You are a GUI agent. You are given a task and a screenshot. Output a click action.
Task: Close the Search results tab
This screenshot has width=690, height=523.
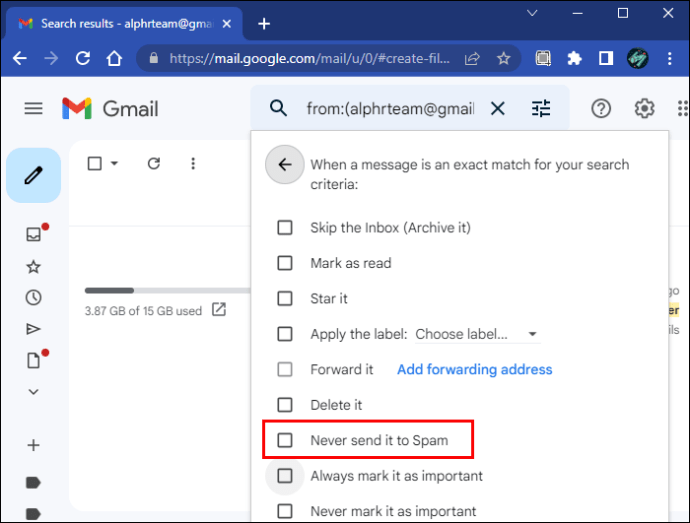227,24
